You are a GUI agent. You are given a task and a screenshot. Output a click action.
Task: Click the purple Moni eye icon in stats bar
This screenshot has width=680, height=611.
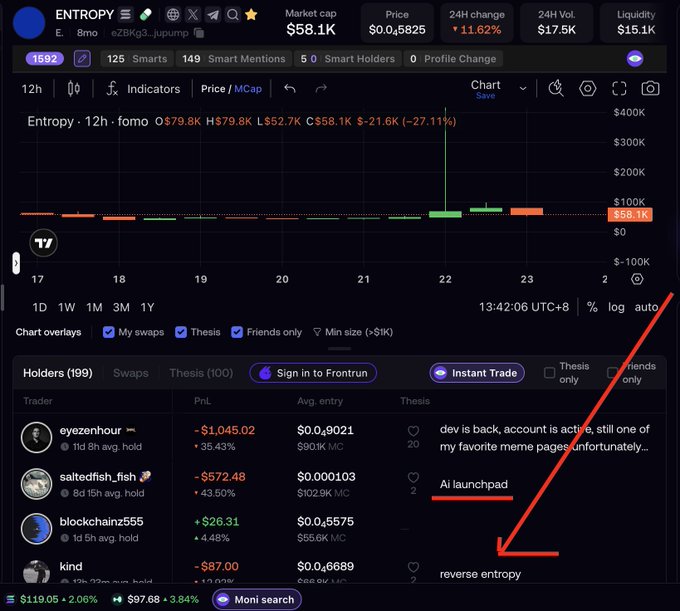click(x=635, y=59)
